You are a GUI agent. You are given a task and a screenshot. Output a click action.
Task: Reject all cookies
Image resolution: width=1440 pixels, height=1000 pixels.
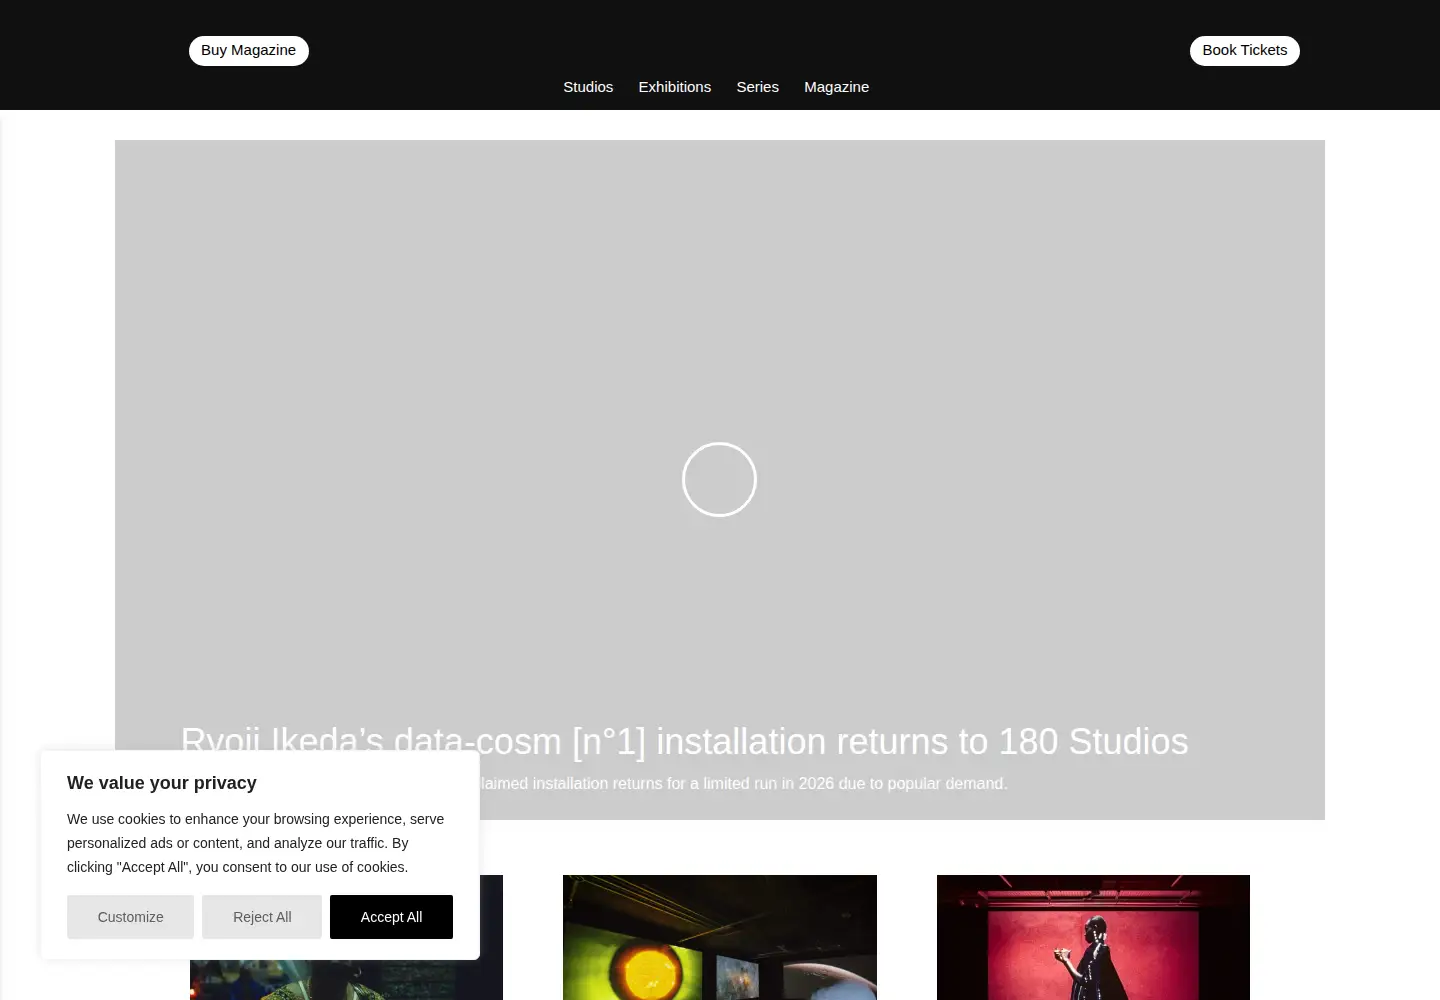(262, 917)
